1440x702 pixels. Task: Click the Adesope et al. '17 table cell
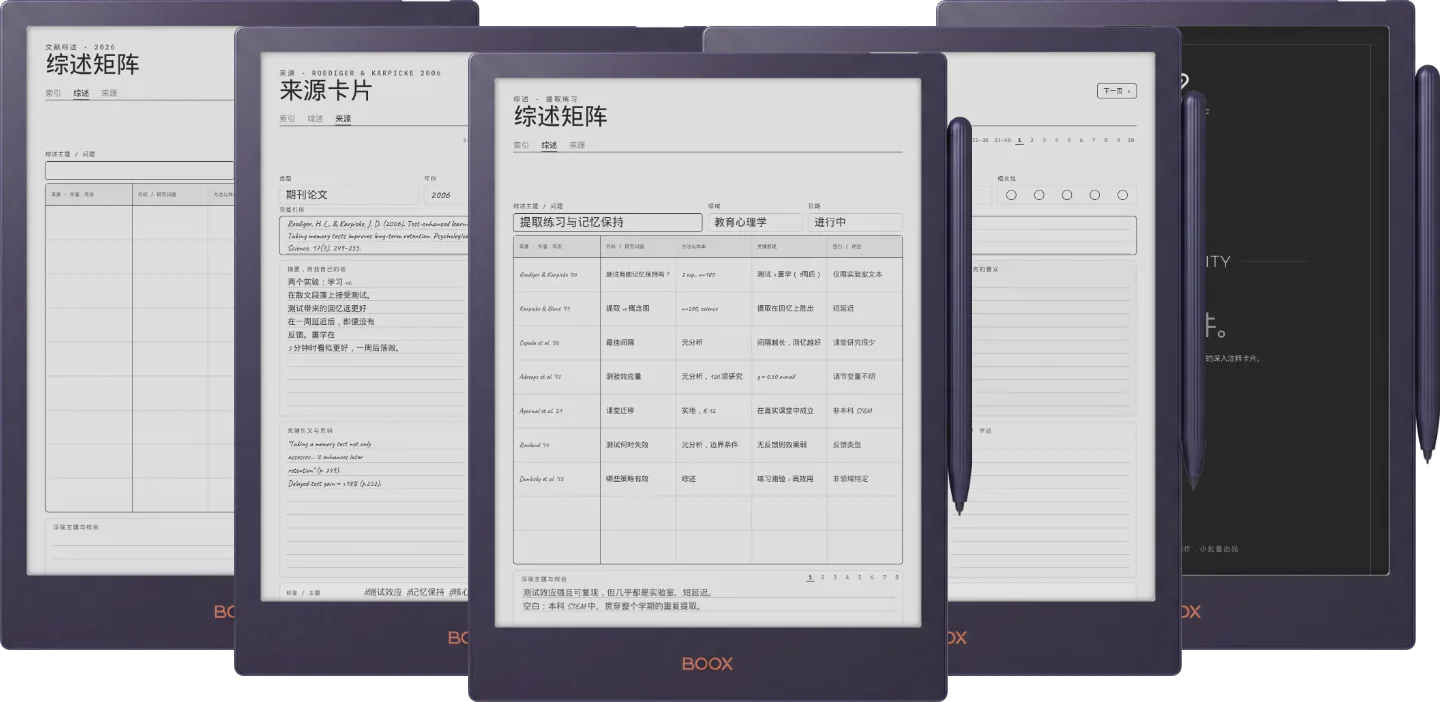point(557,376)
